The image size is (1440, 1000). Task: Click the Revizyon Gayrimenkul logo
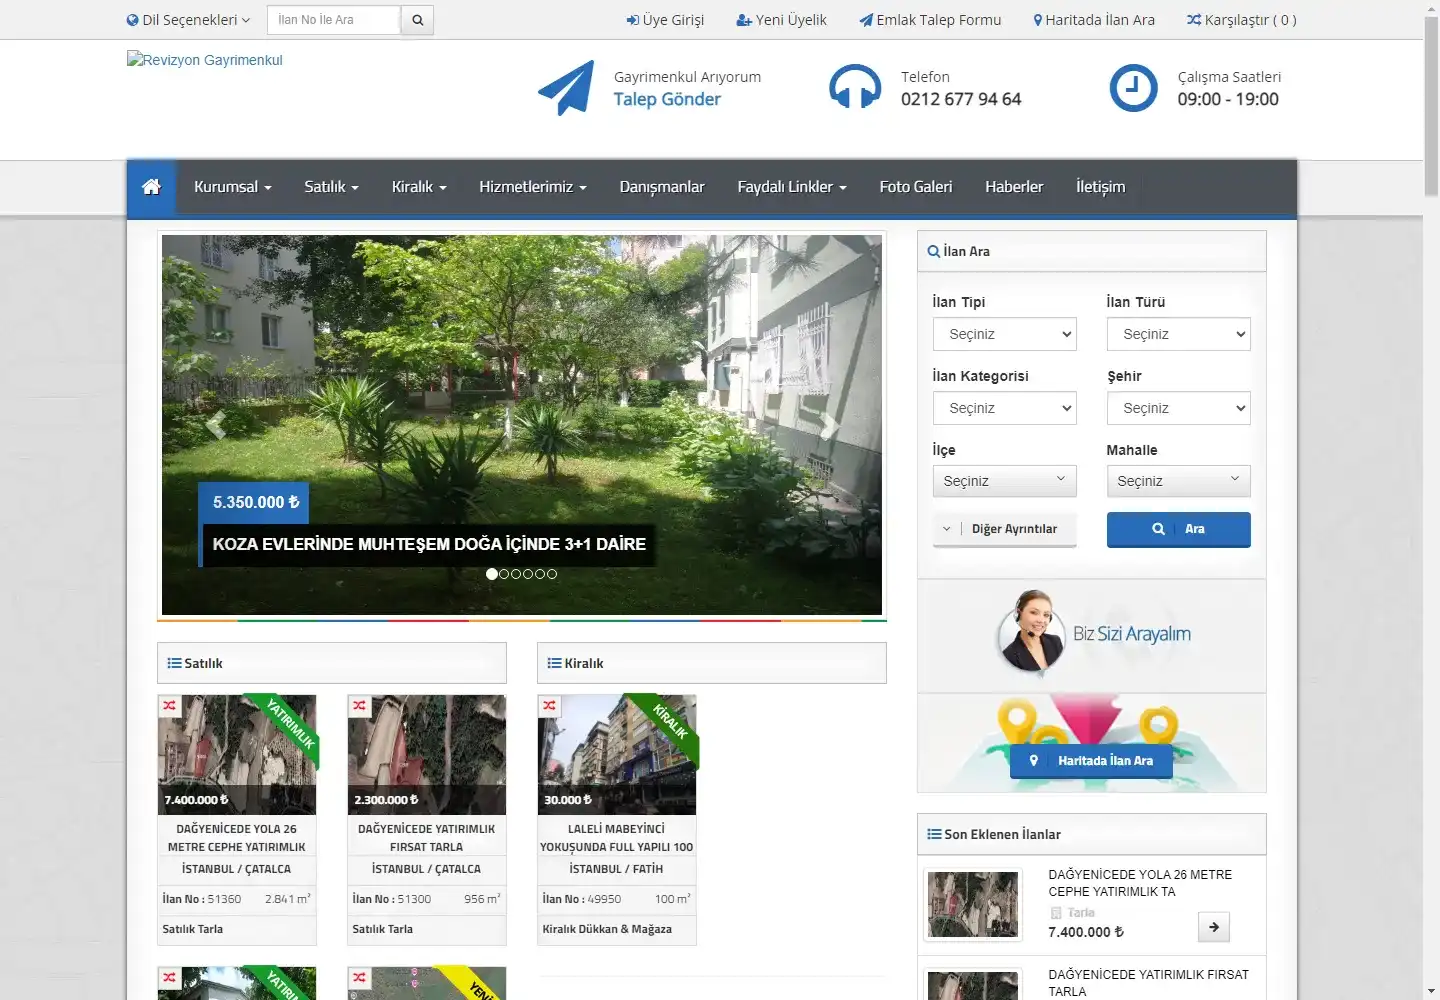tap(205, 60)
